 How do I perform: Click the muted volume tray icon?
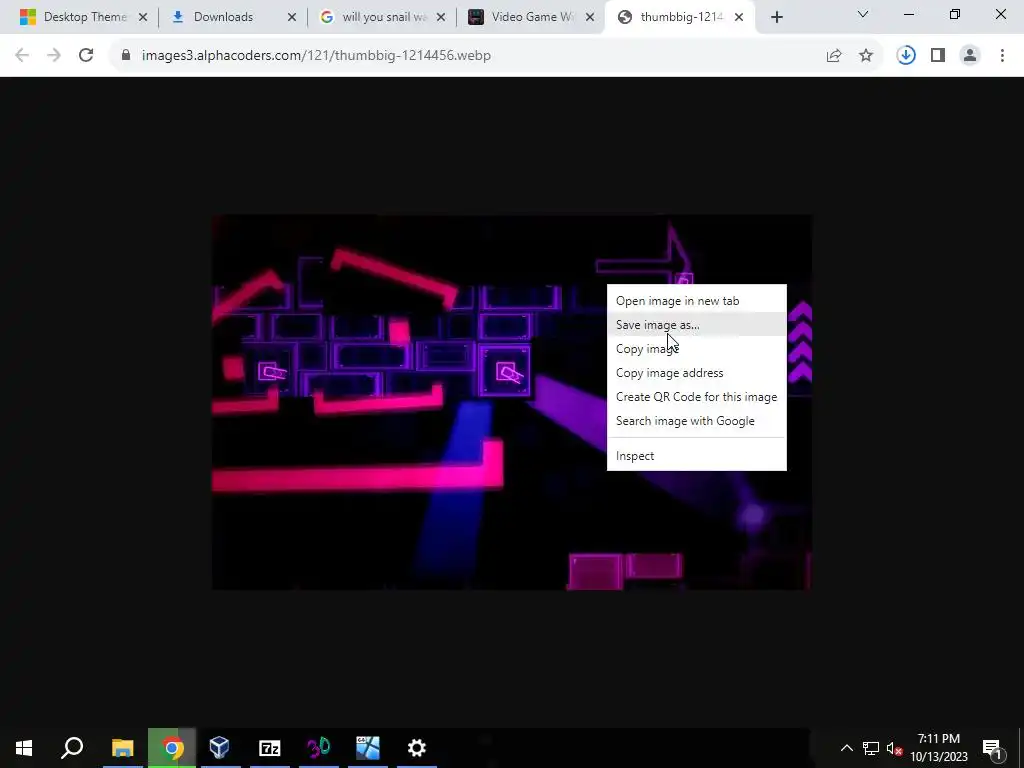tap(894, 748)
